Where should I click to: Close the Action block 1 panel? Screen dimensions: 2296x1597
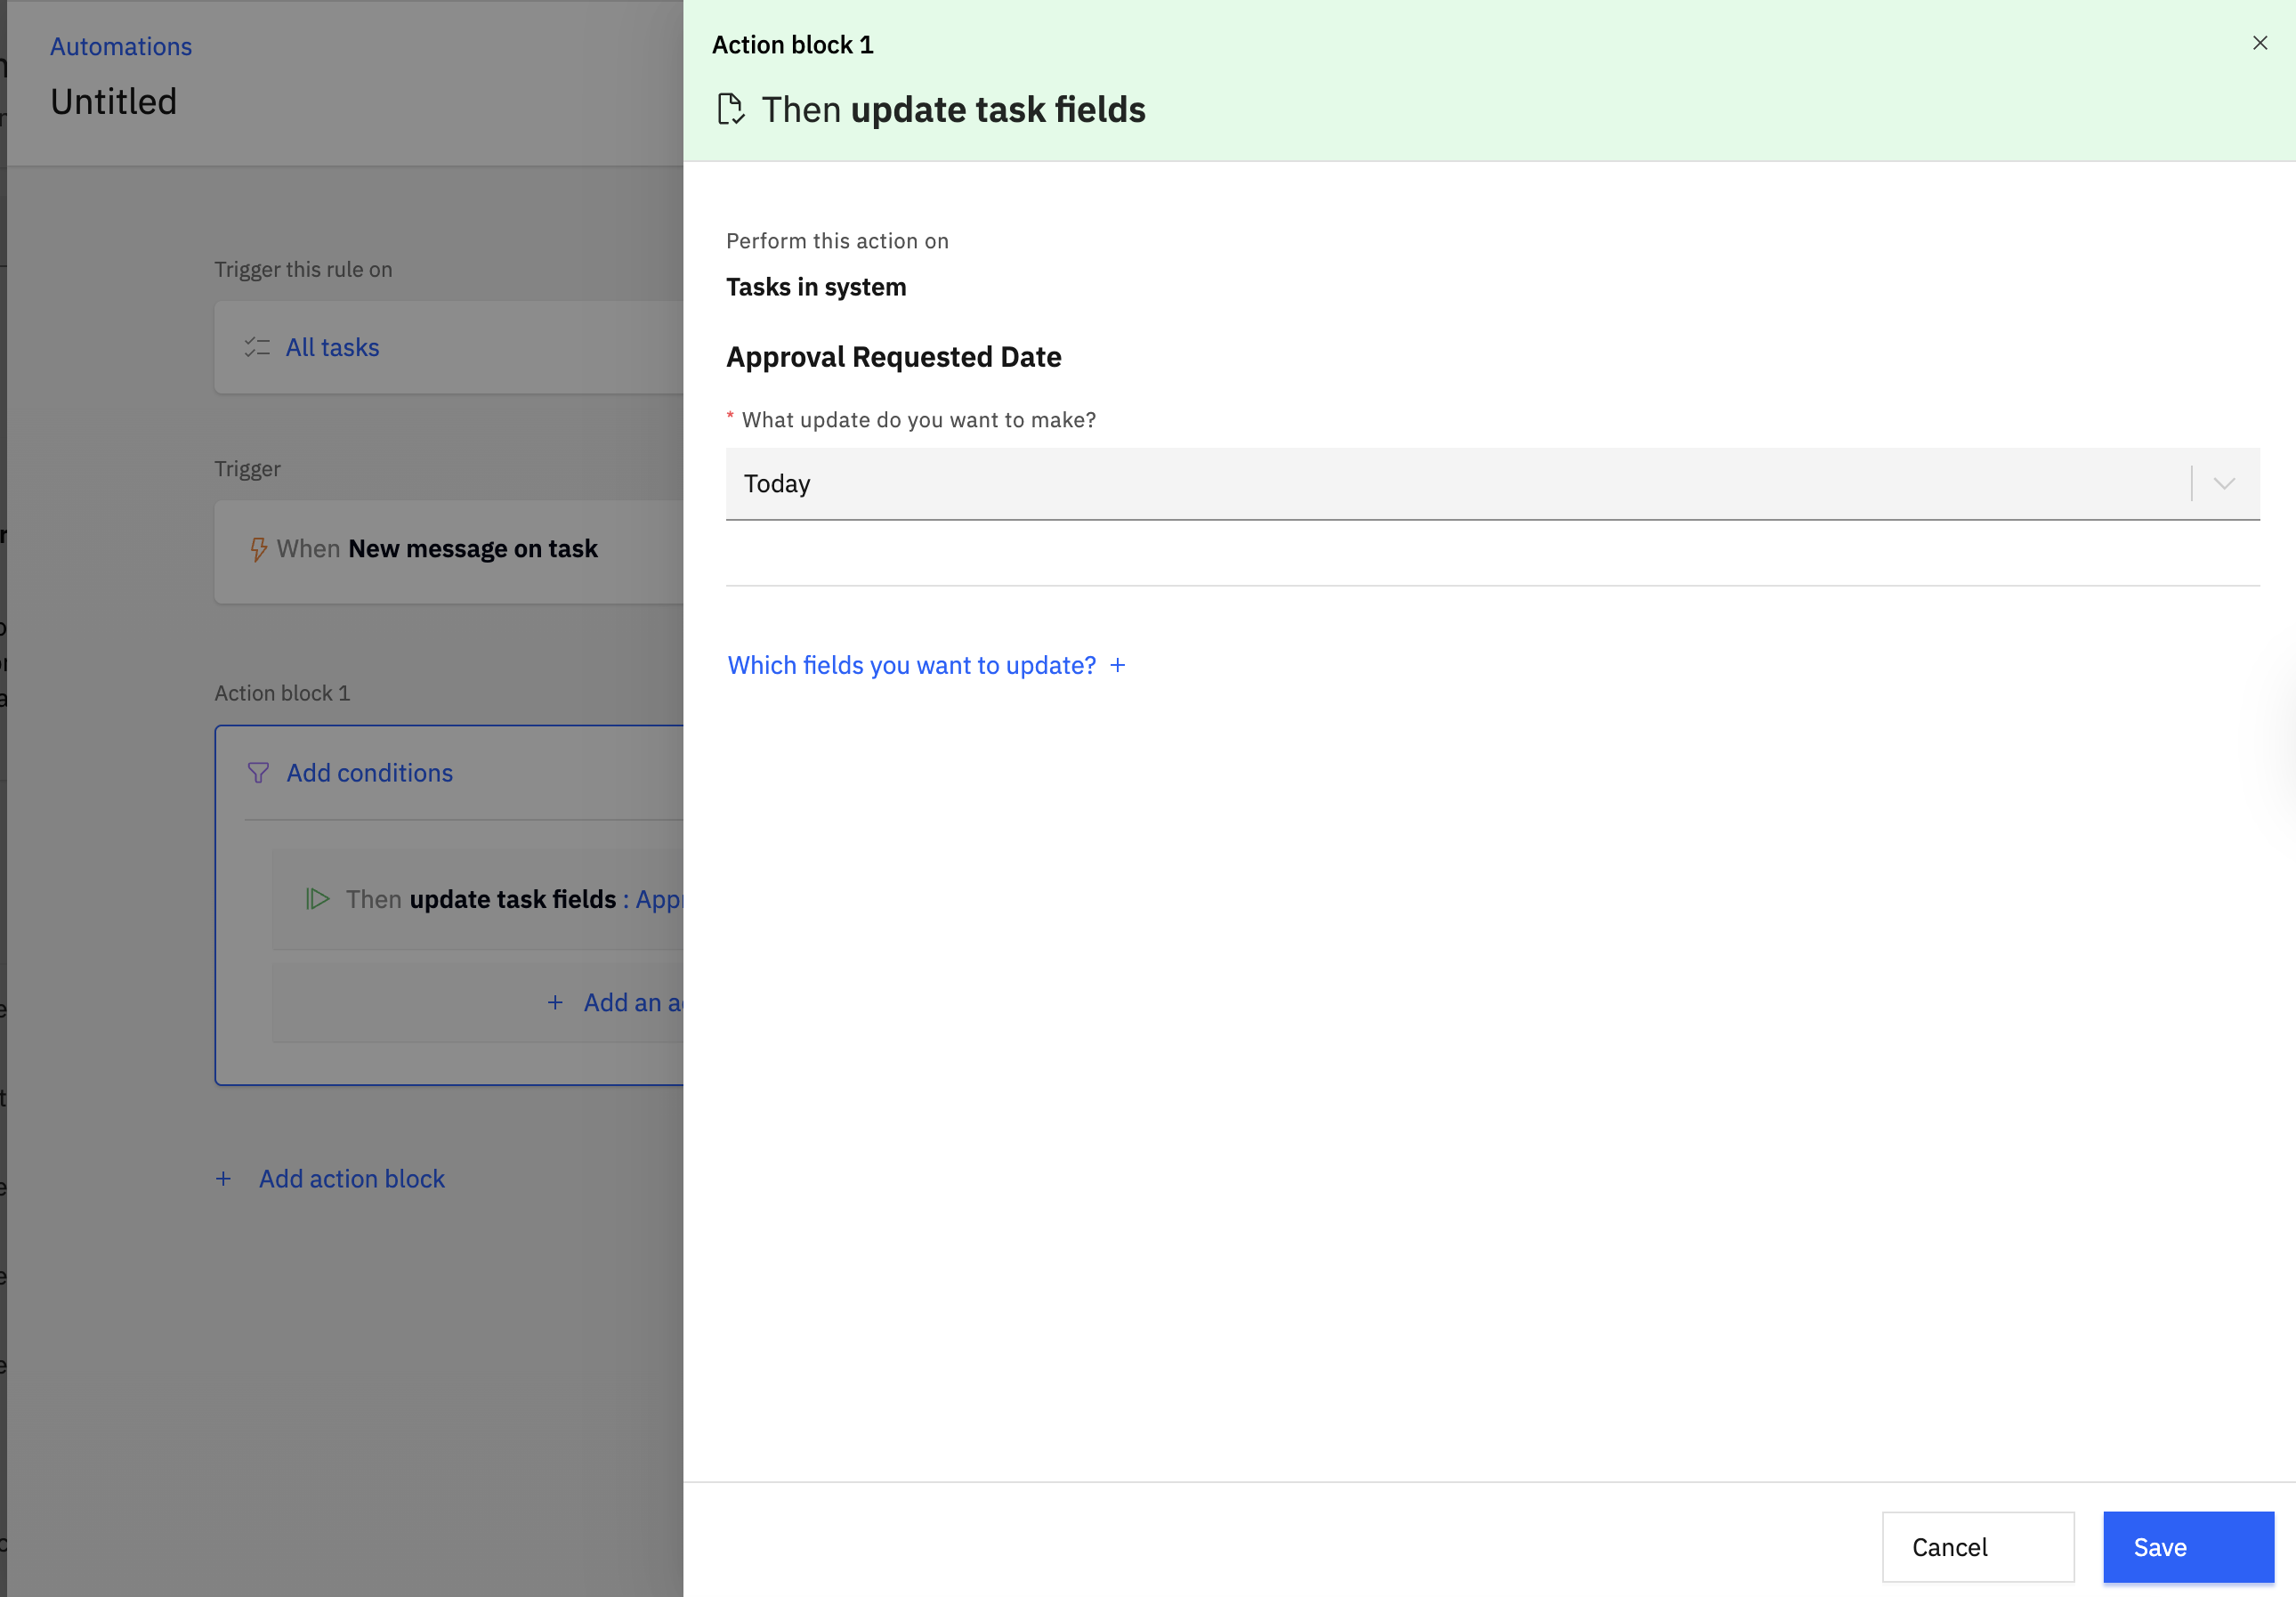2259,43
